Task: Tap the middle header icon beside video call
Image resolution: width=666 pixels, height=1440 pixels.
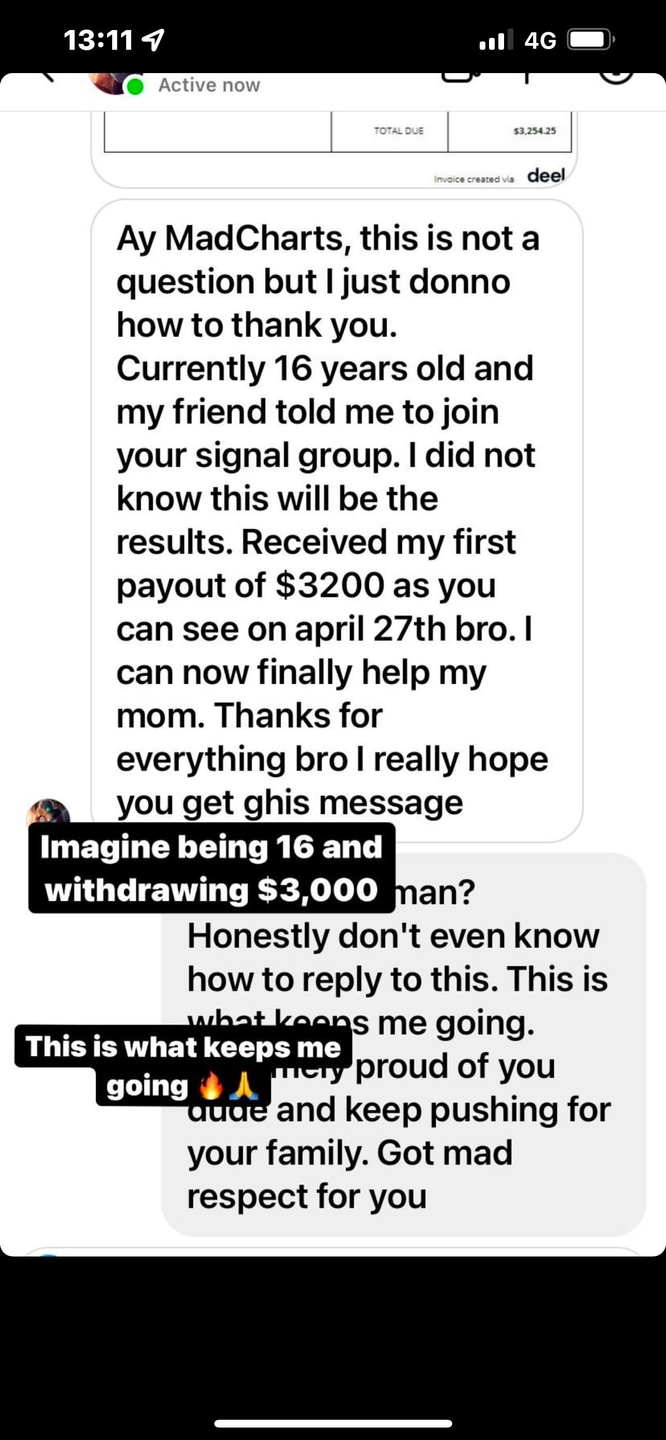Action: pos(527,77)
